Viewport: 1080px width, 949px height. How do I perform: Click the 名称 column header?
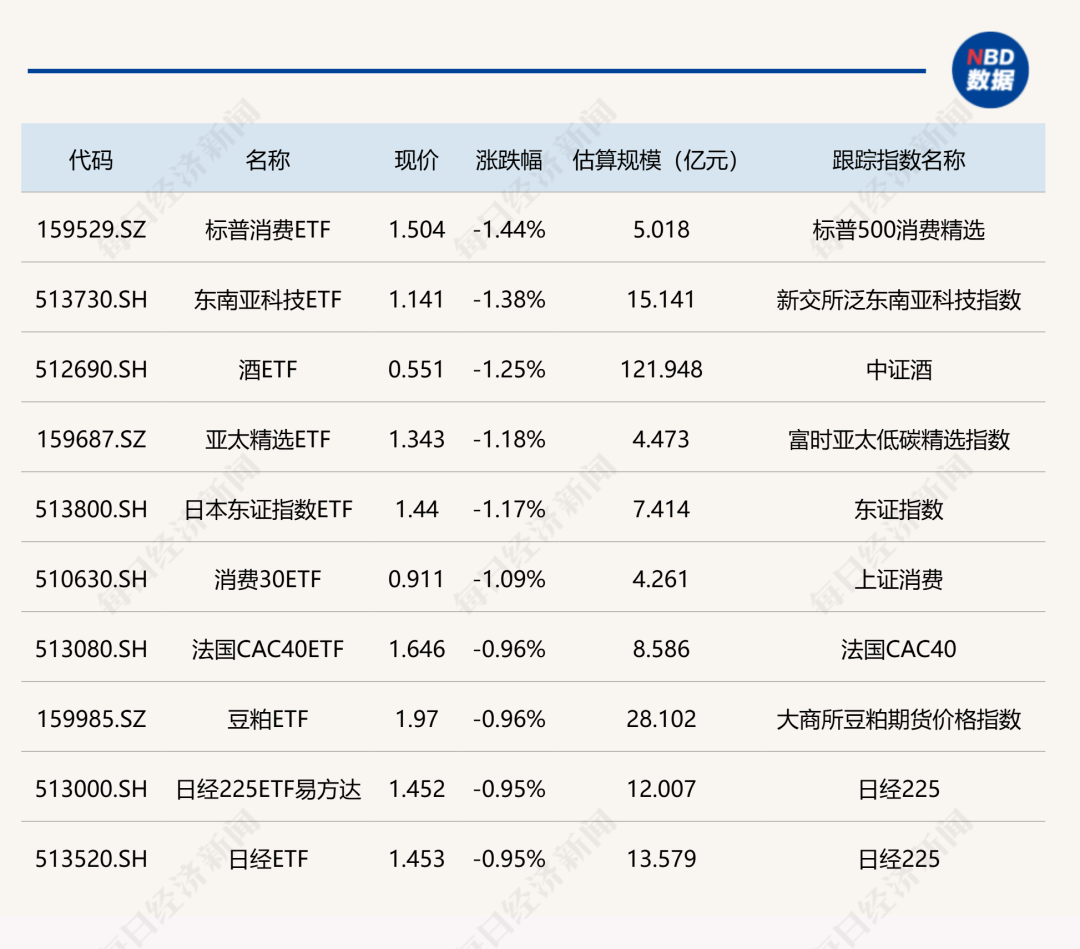click(267, 160)
